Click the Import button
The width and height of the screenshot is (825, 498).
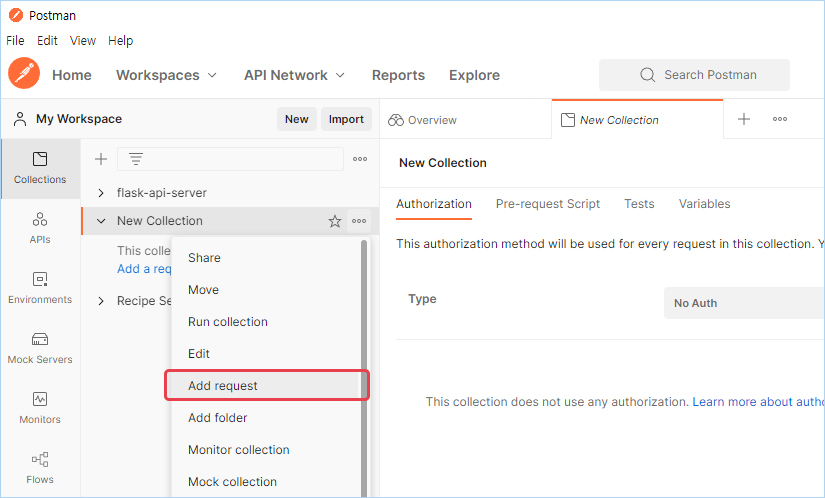pyautogui.click(x=346, y=119)
